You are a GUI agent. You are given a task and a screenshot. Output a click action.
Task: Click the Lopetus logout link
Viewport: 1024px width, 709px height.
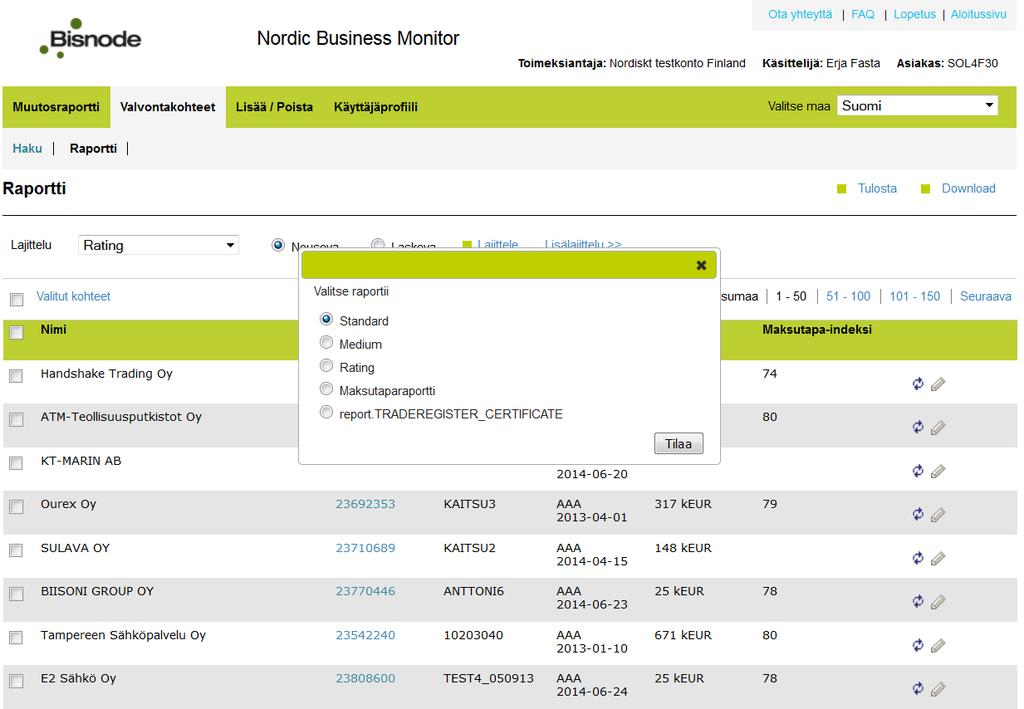click(914, 14)
